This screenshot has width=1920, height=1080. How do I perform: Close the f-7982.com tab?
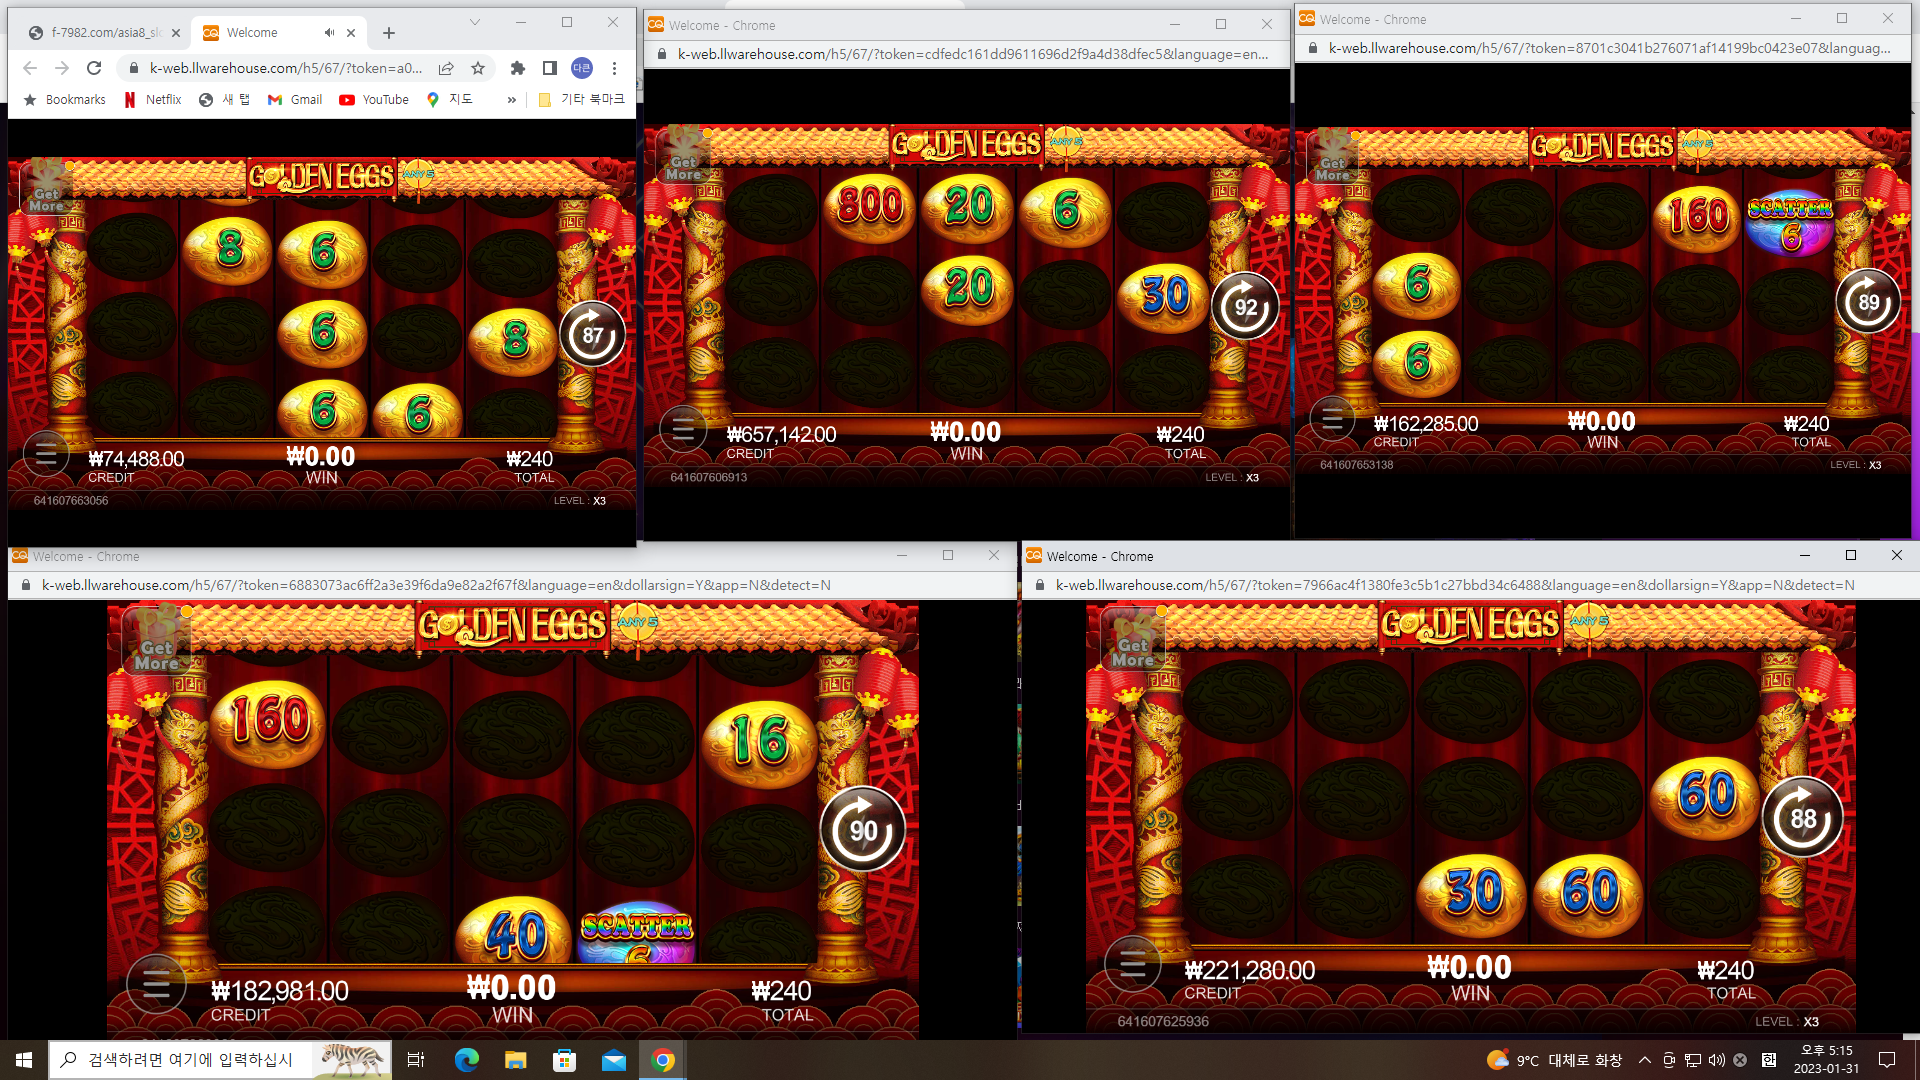pyautogui.click(x=176, y=33)
